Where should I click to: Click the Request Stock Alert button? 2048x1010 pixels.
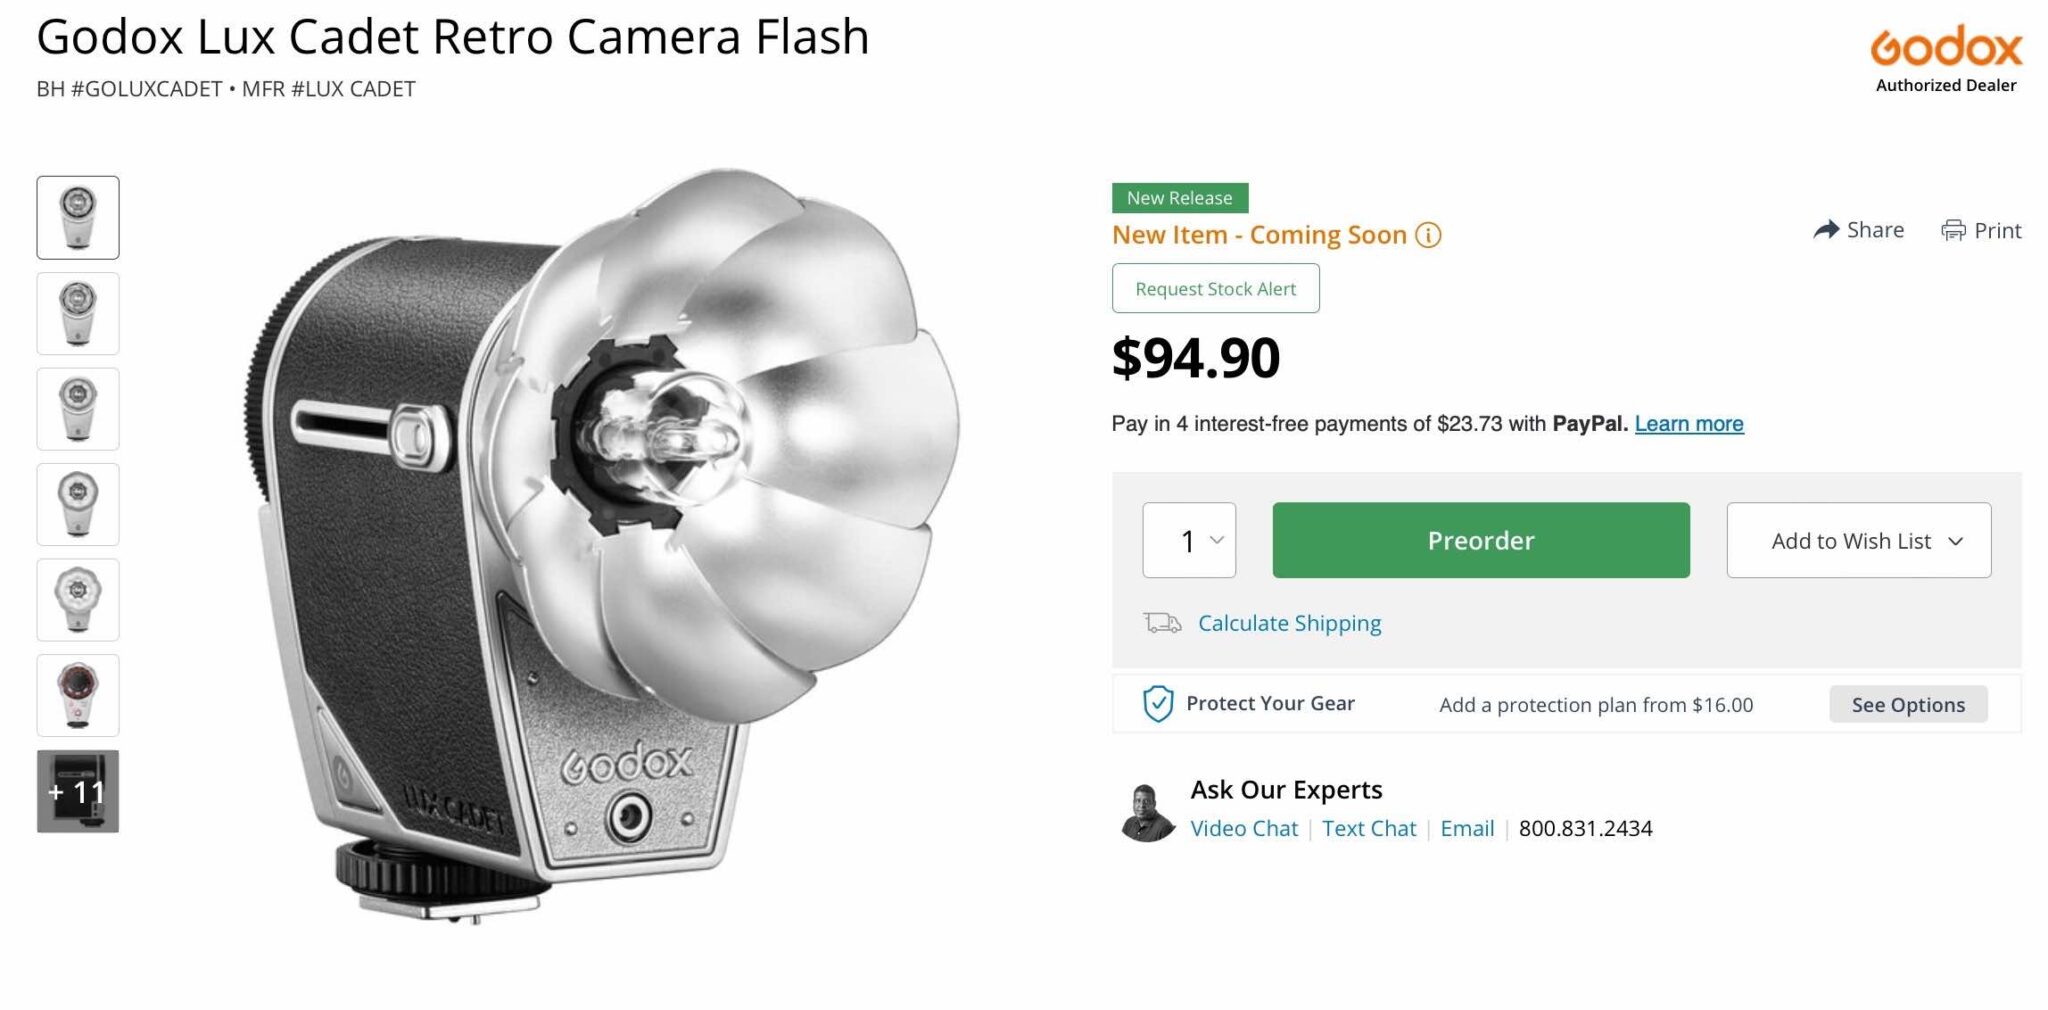click(1215, 288)
